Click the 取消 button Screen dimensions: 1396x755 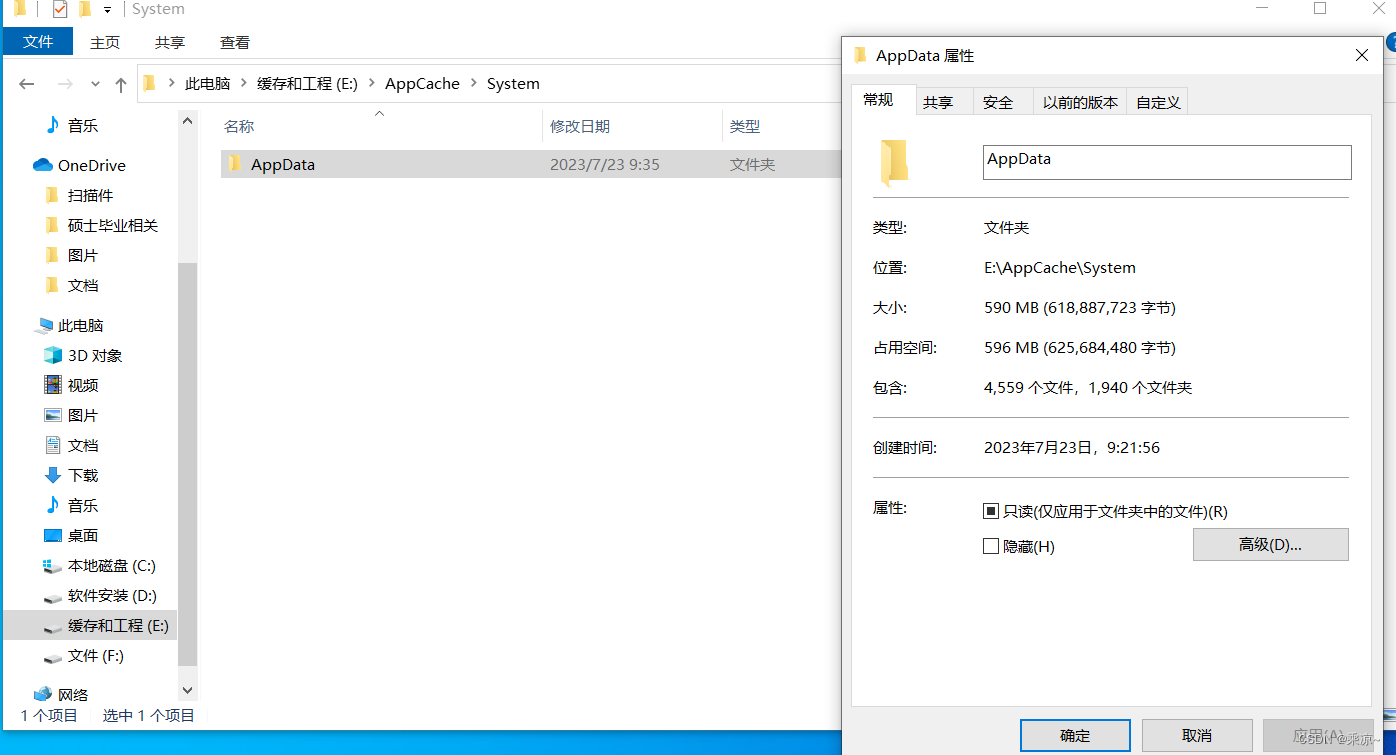coord(1197,735)
